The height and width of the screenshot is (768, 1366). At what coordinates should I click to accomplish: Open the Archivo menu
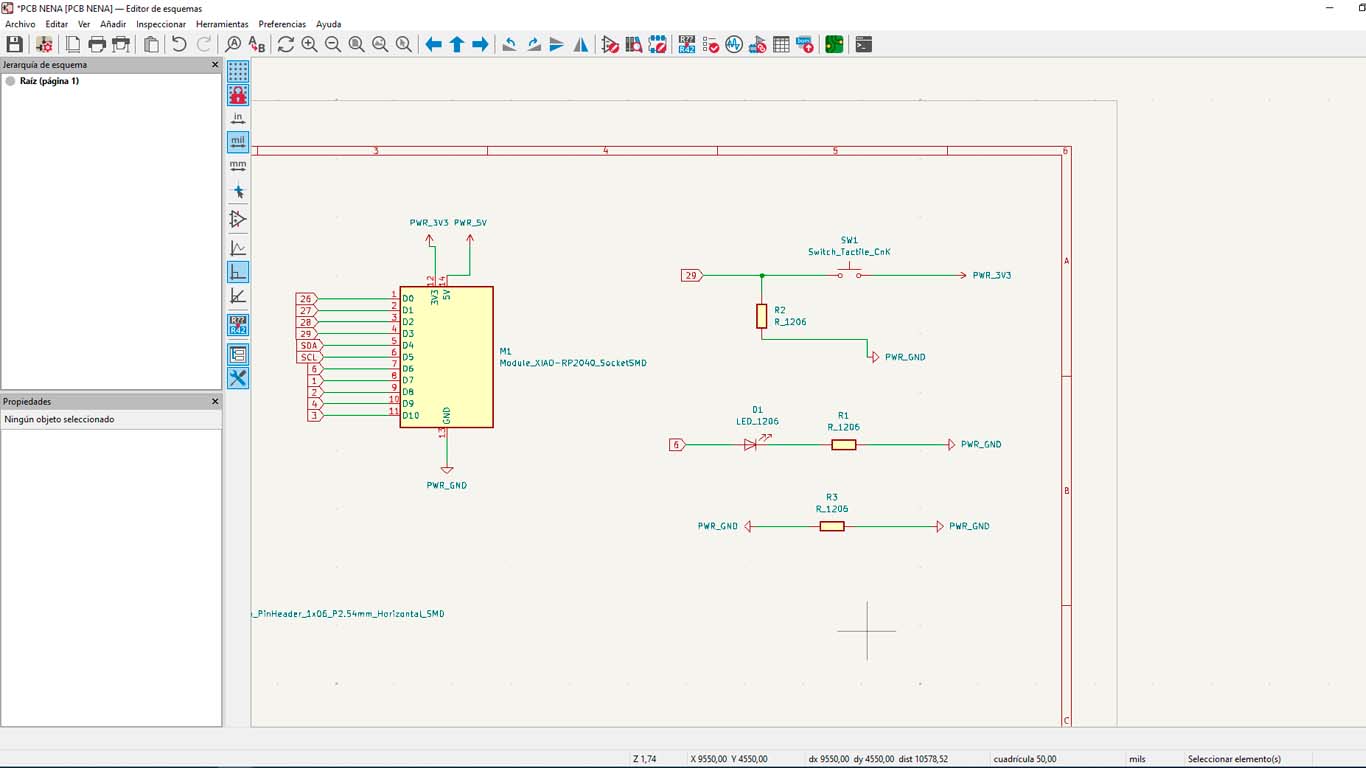point(20,24)
